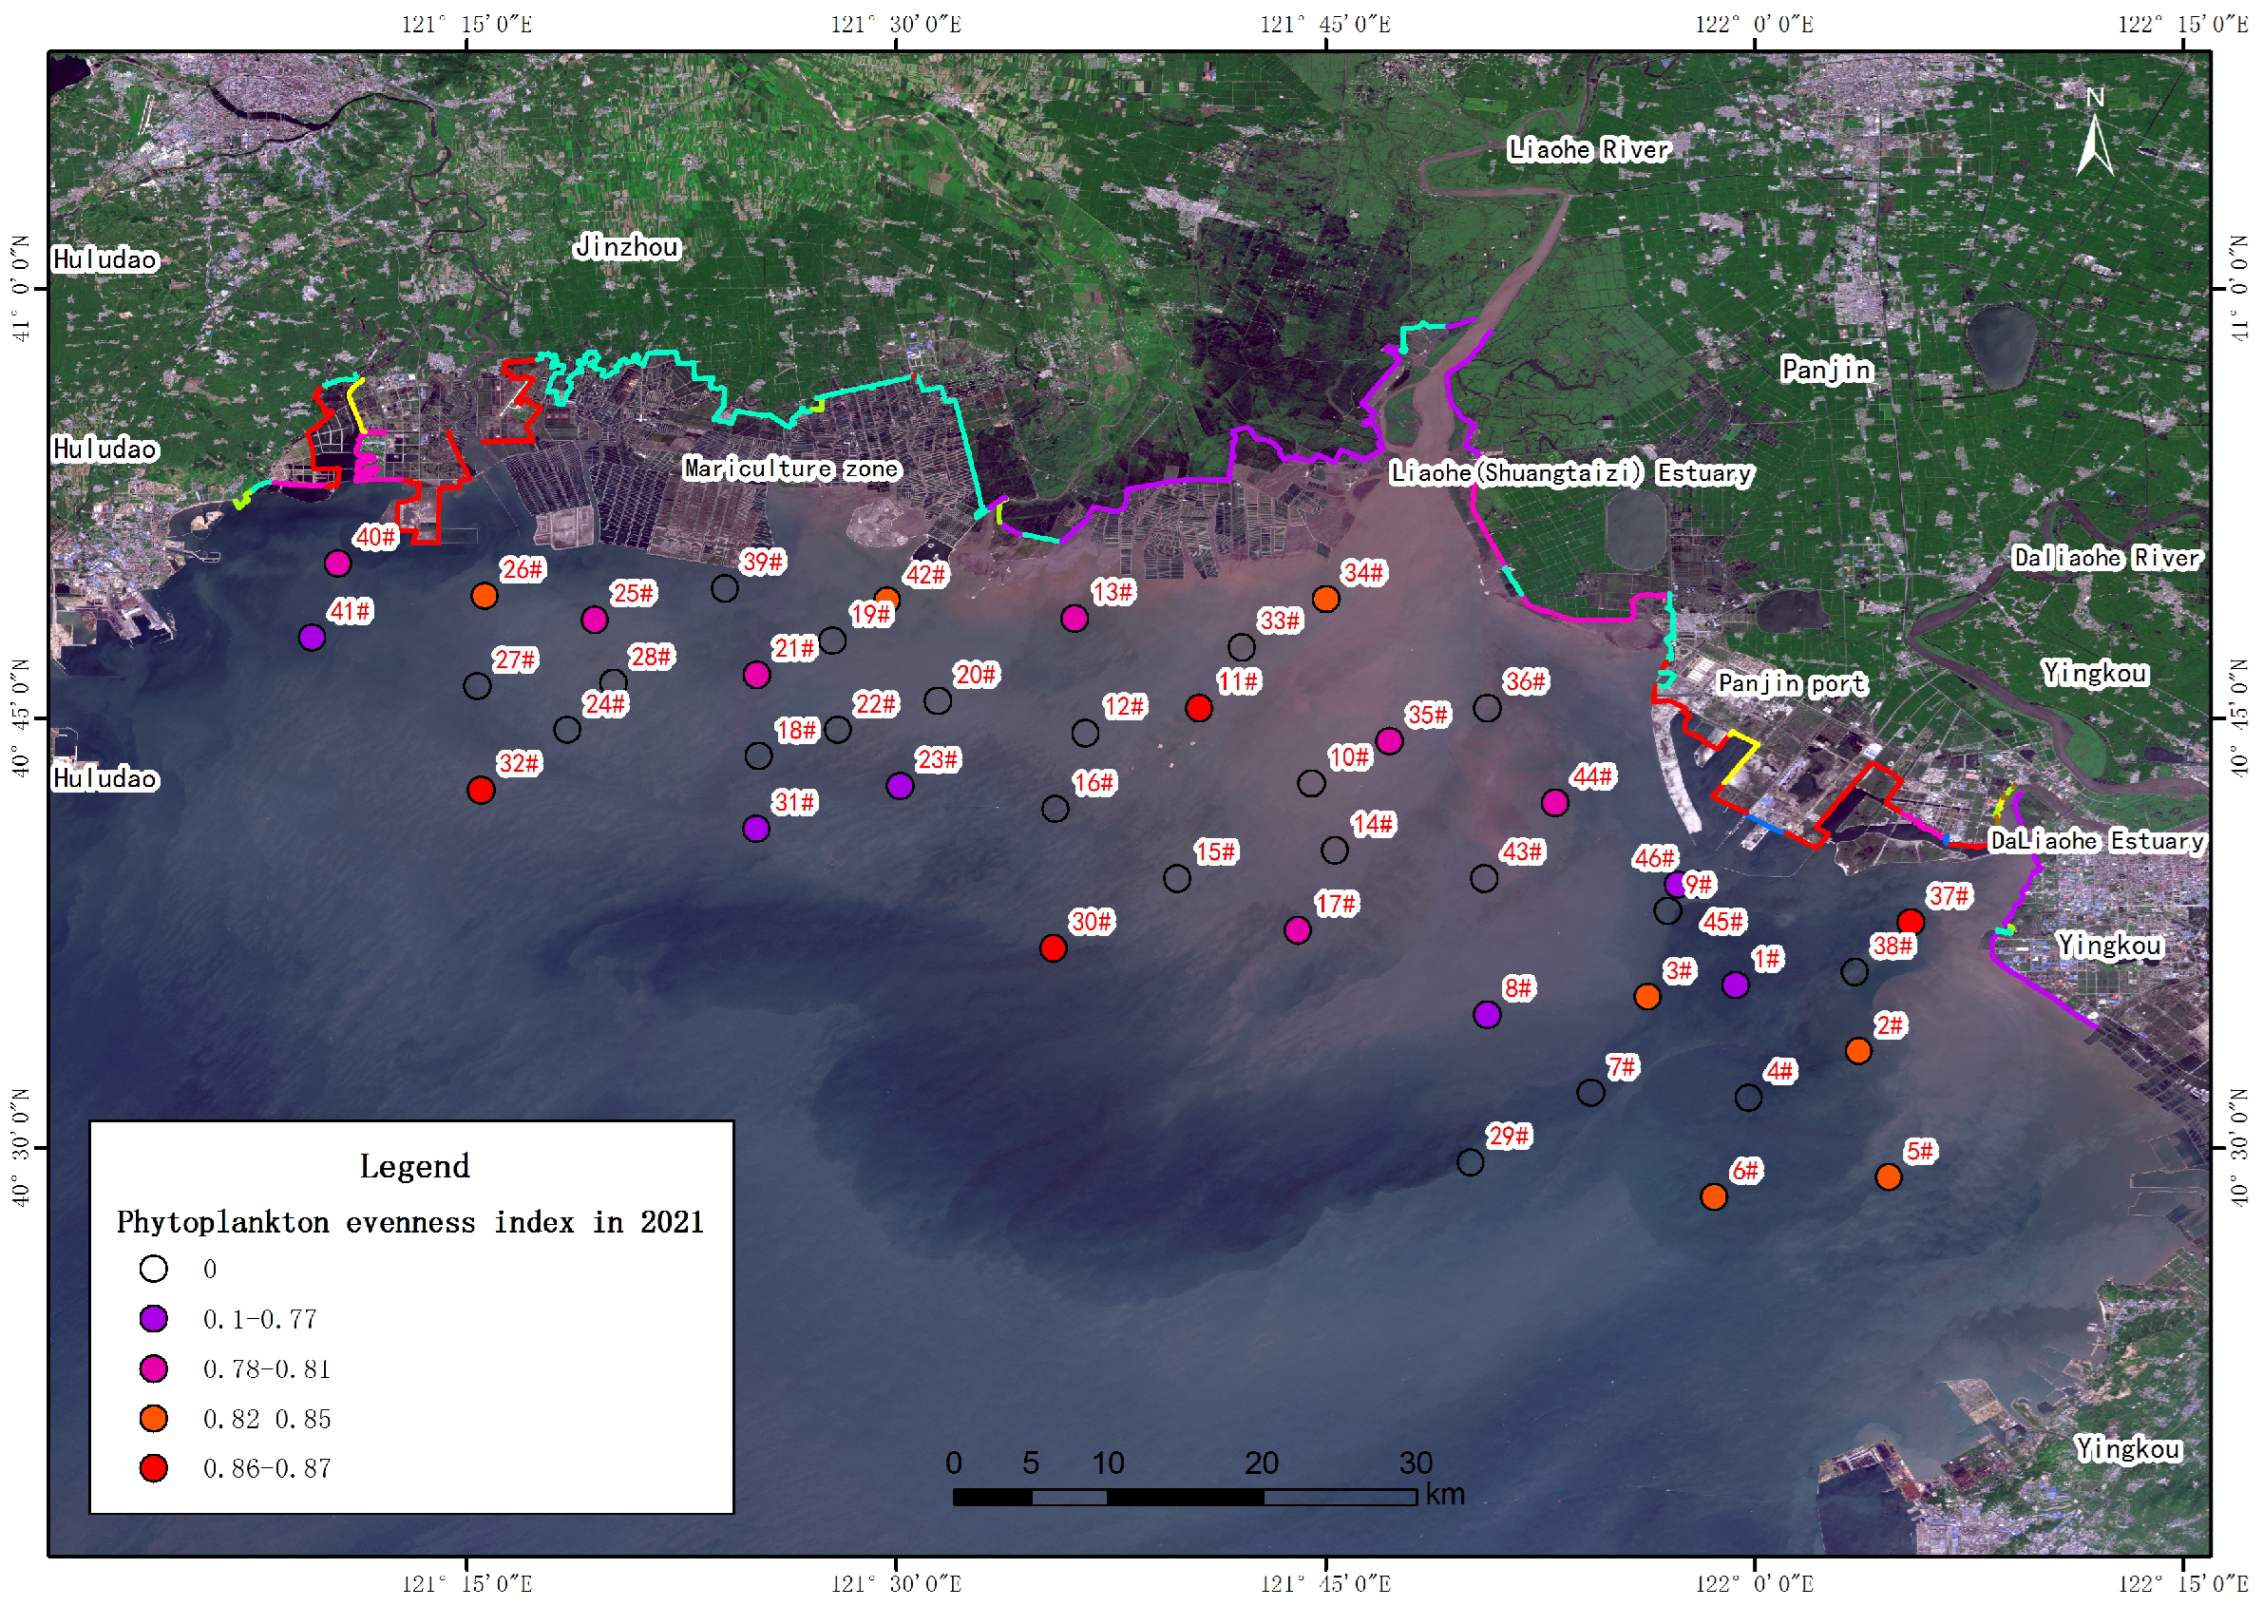Click the Panjin port label
Viewport: 2263px width, 1606px height.
(1791, 684)
